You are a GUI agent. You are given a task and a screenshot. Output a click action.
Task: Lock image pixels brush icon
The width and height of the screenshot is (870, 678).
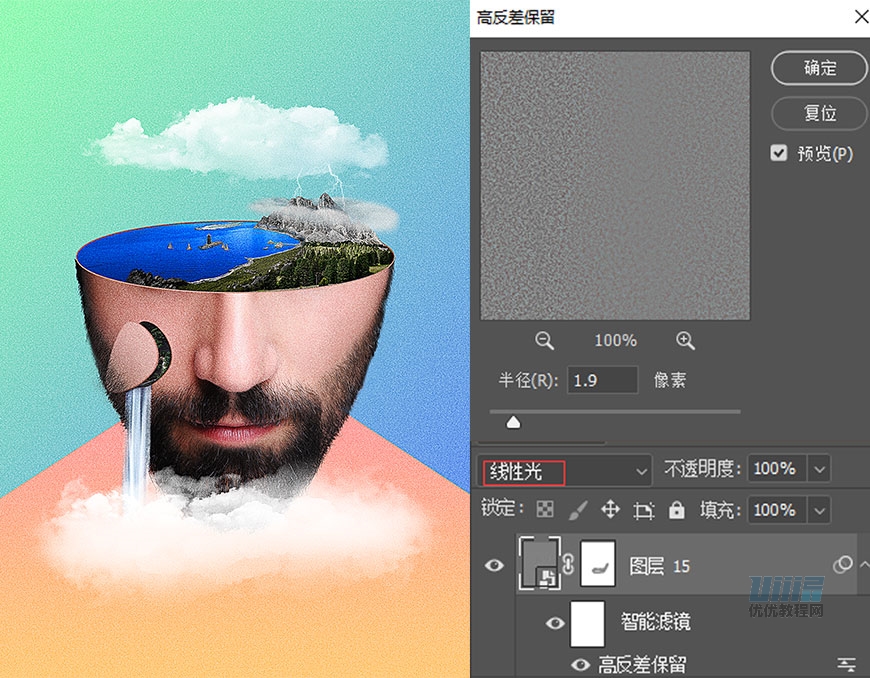point(578,509)
